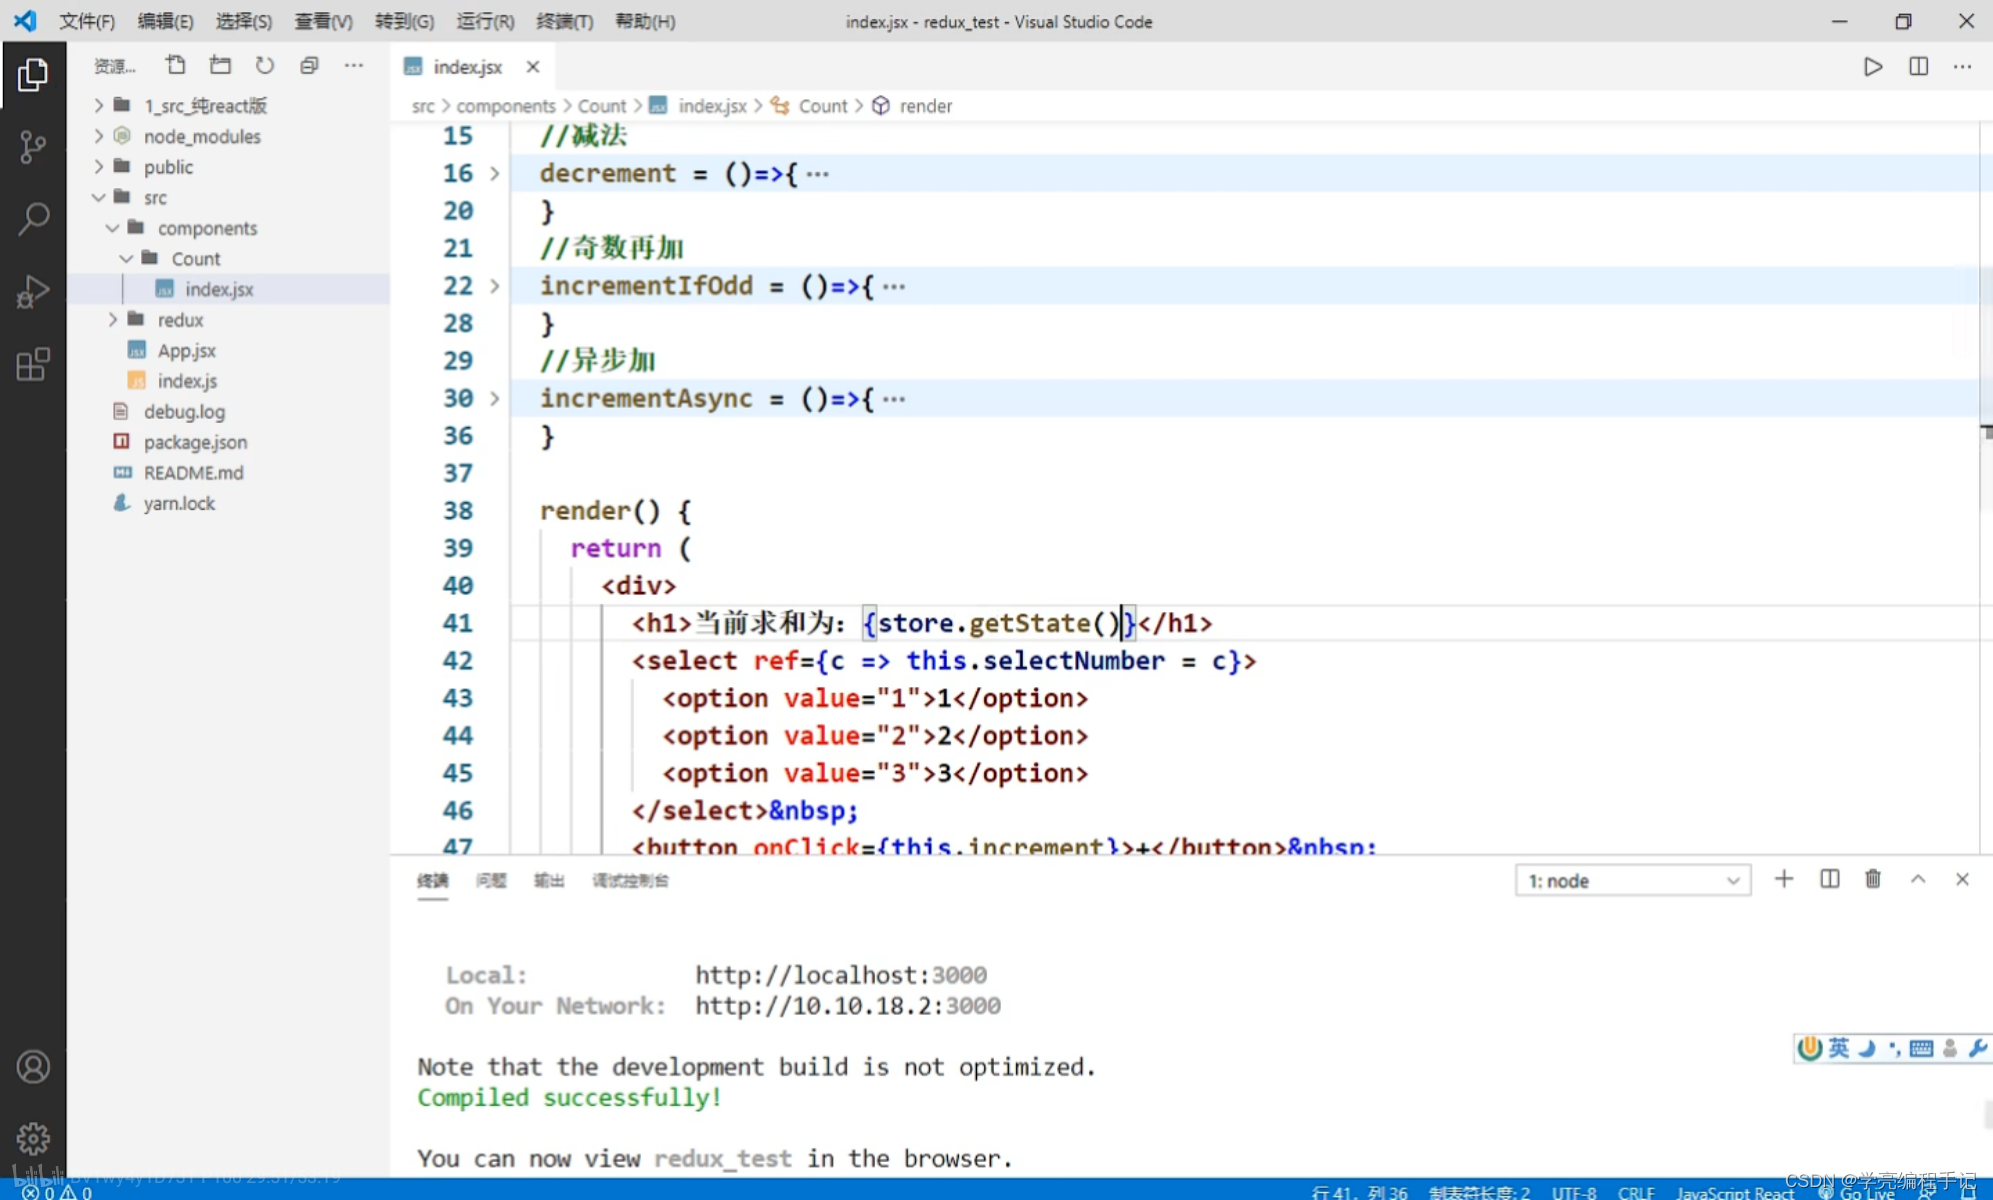Switch to the 输出 panel tab
This screenshot has height=1200, width=1993.
549,880
